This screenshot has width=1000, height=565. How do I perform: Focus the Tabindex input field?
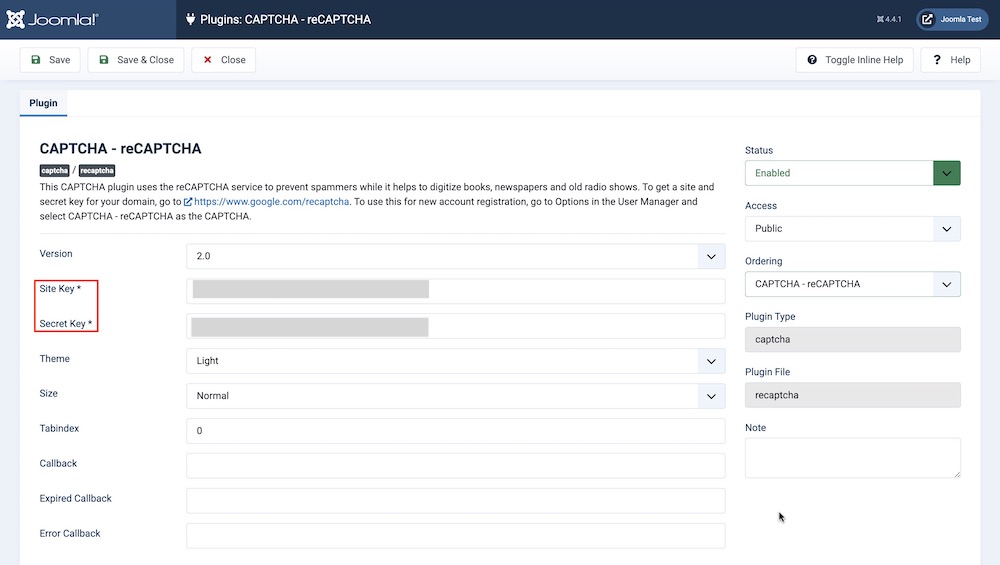click(455, 431)
